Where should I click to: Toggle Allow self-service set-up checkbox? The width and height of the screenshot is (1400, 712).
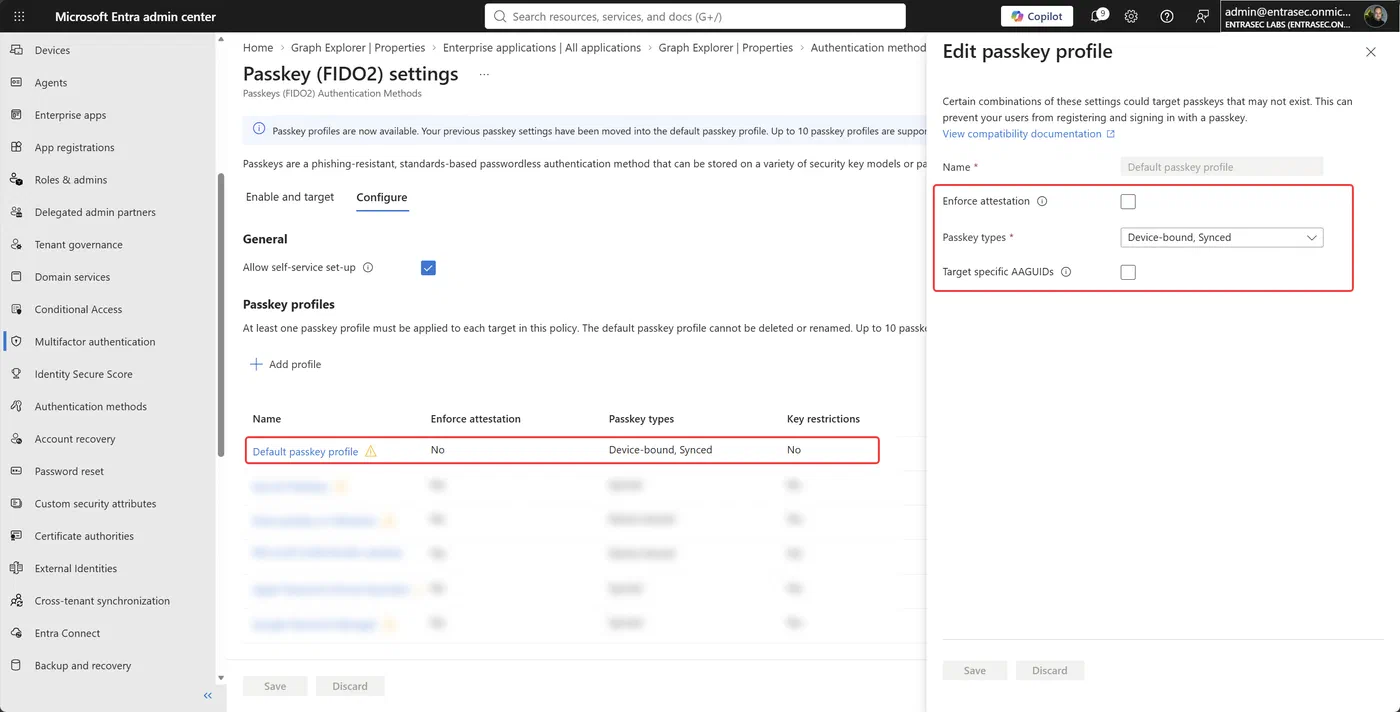tap(428, 268)
